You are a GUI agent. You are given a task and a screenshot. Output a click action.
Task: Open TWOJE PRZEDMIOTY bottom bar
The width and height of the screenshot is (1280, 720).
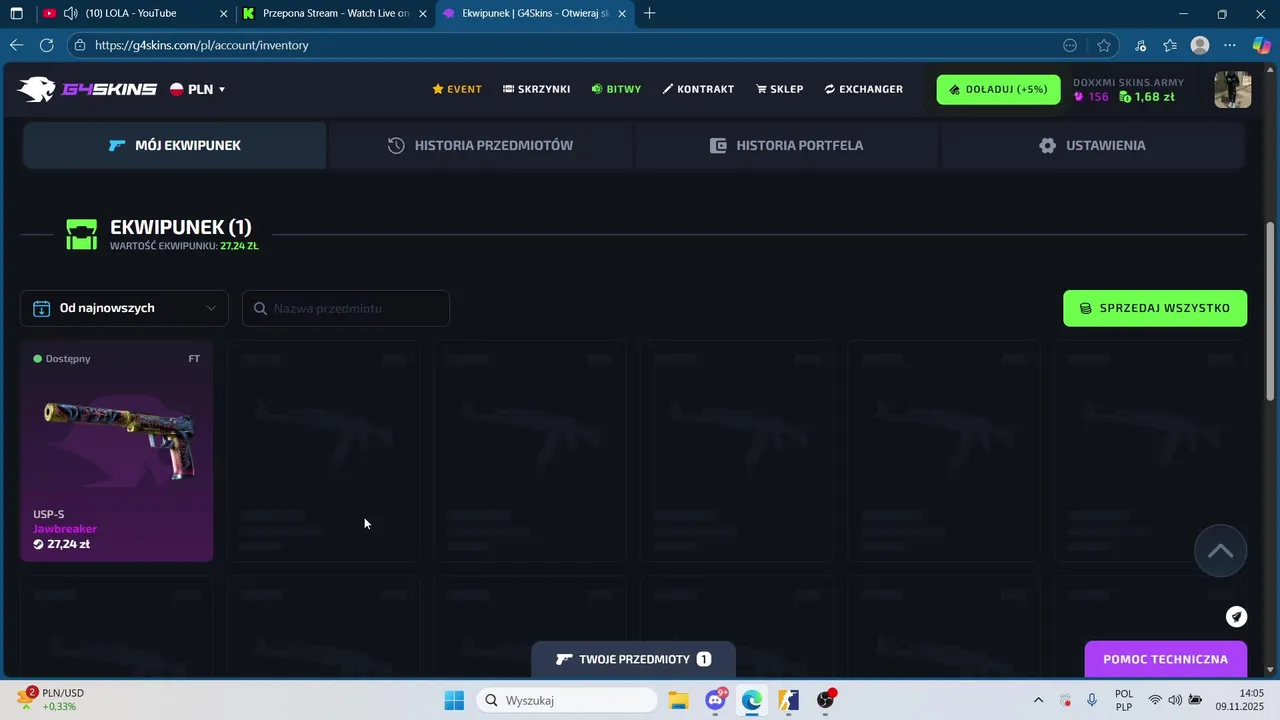pos(633,659)
